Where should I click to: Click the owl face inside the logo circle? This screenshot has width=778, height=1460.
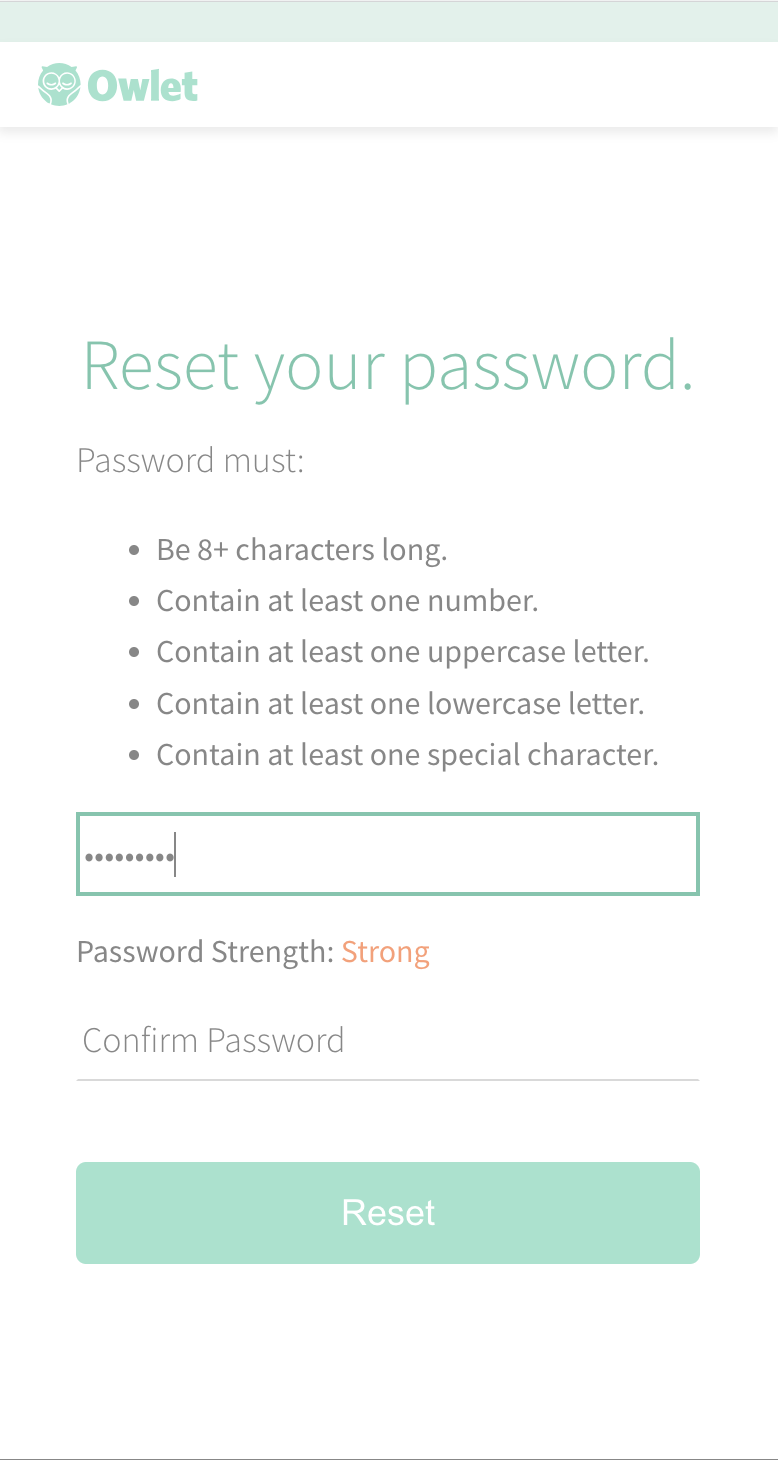point(59,82)
